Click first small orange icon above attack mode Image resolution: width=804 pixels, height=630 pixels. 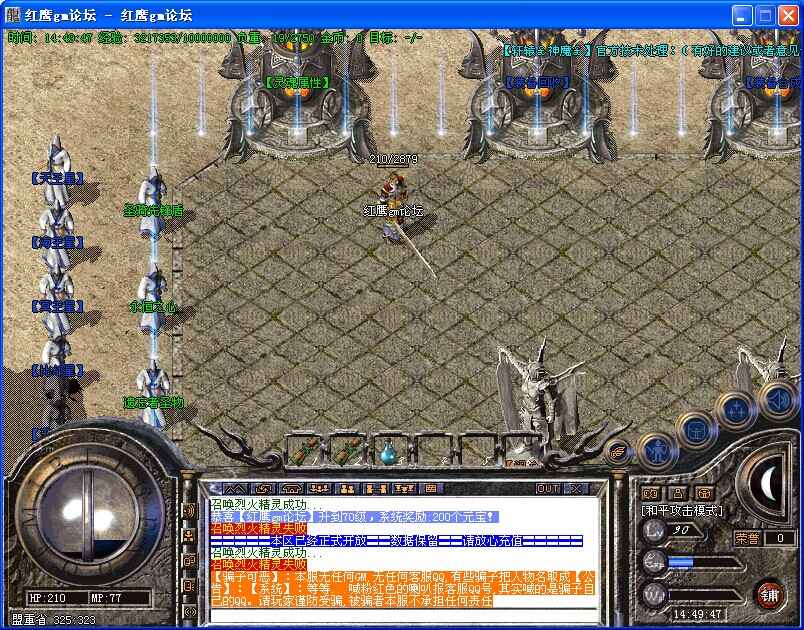point(650,493)
